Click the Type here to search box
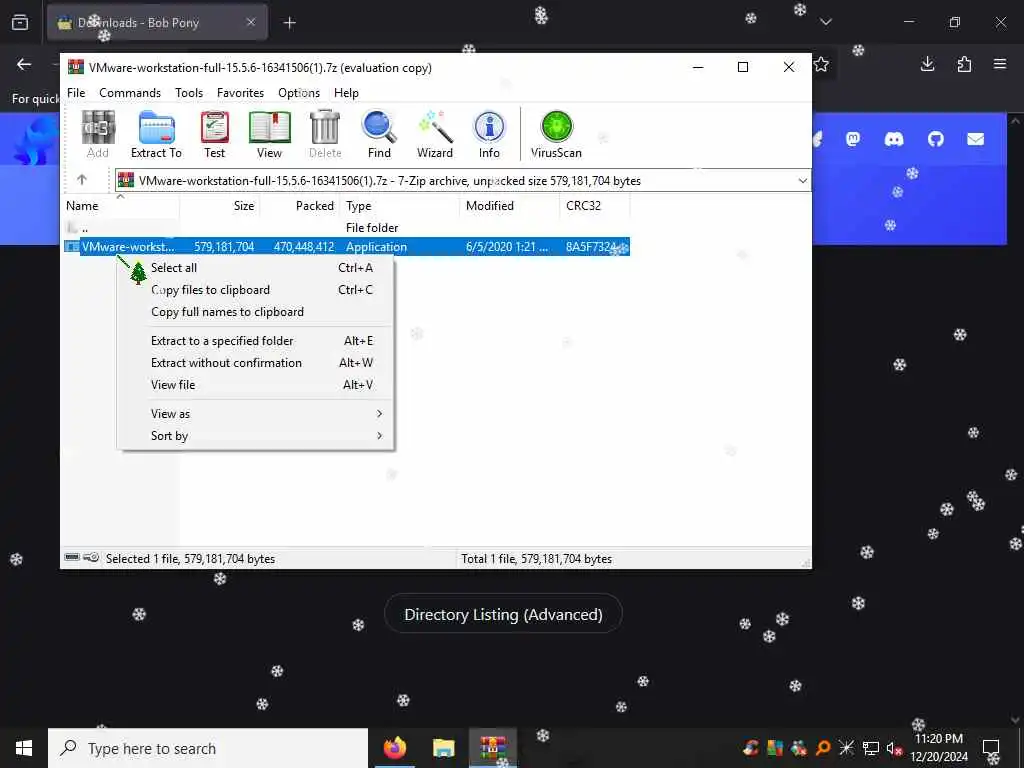This screenshot has width=1024, height=768. [x=208, y=748]
